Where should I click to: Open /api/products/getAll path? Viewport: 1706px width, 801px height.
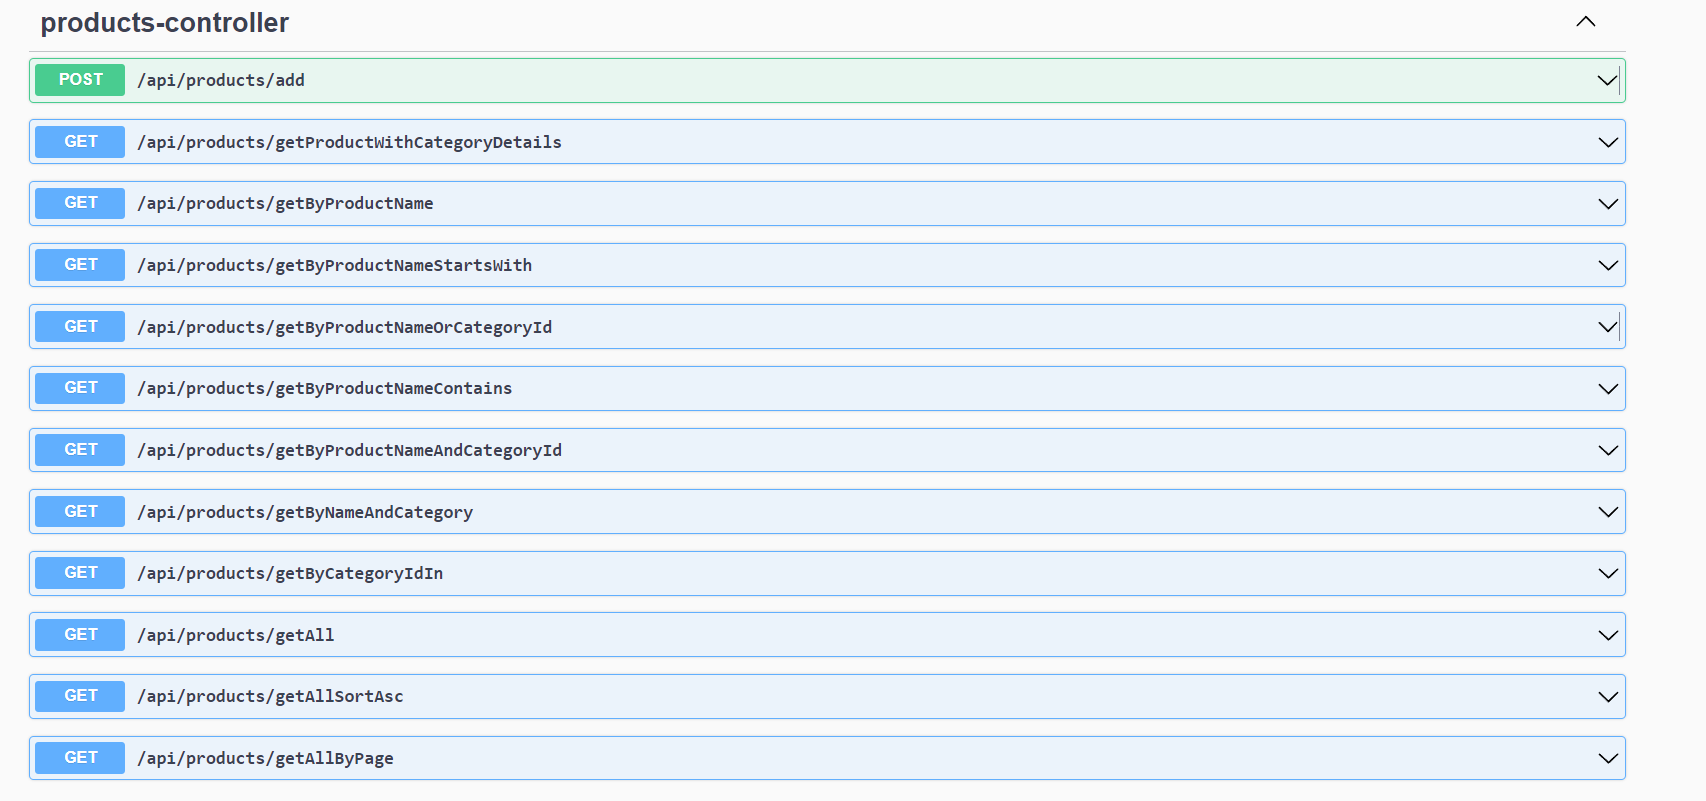(x=236, y=635)
